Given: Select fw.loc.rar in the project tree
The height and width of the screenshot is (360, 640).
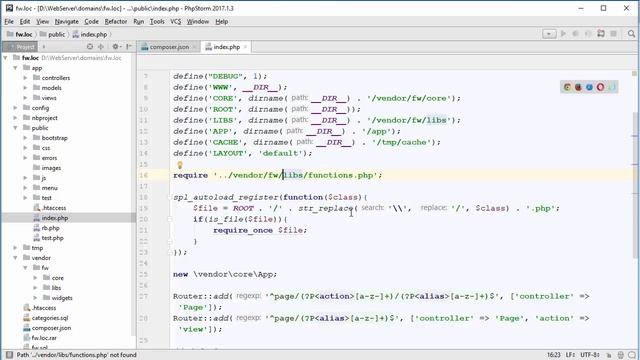Looking at the screenshot, I should tap(44, 338).
